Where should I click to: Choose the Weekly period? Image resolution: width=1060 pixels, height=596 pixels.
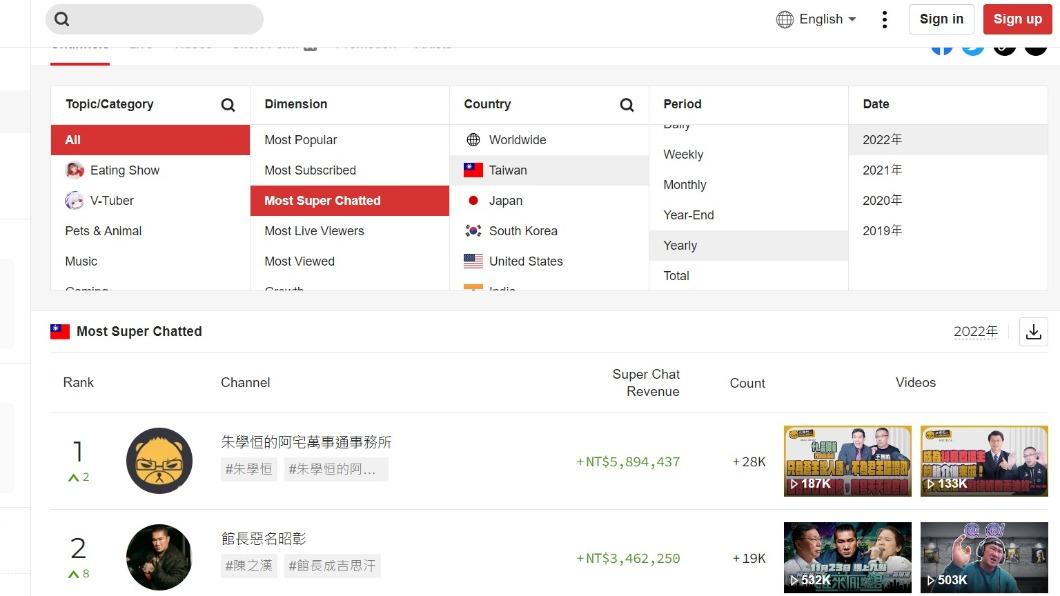748,155
